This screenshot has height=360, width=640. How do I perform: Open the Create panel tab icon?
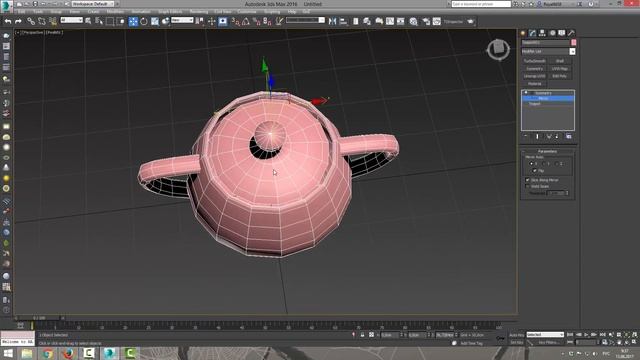(x=523, y=33)
